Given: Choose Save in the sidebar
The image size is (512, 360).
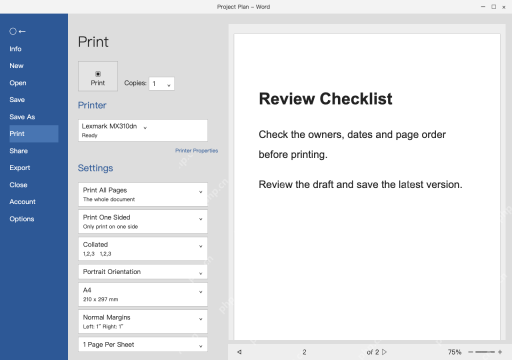Looking at the screenshot, I should (17, 100).
